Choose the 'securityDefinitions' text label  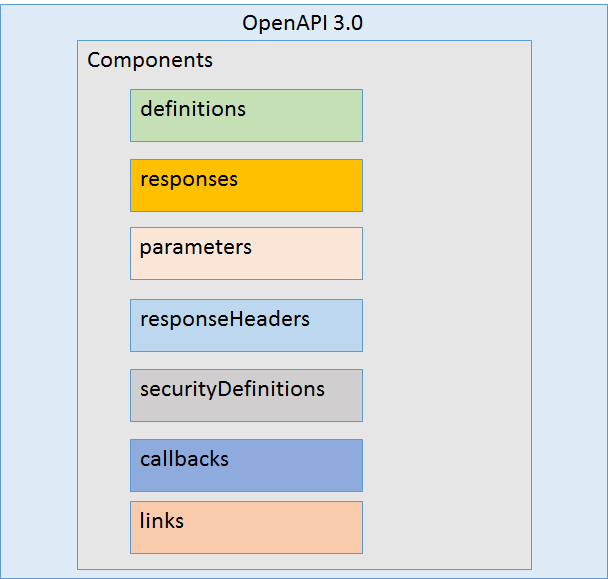(232, 389)
